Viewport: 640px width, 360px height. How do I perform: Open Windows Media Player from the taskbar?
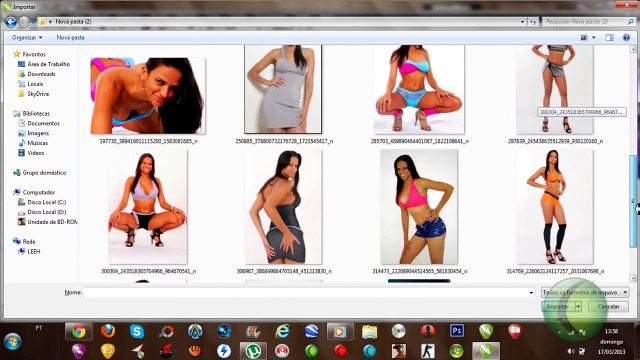coord(340,331)
